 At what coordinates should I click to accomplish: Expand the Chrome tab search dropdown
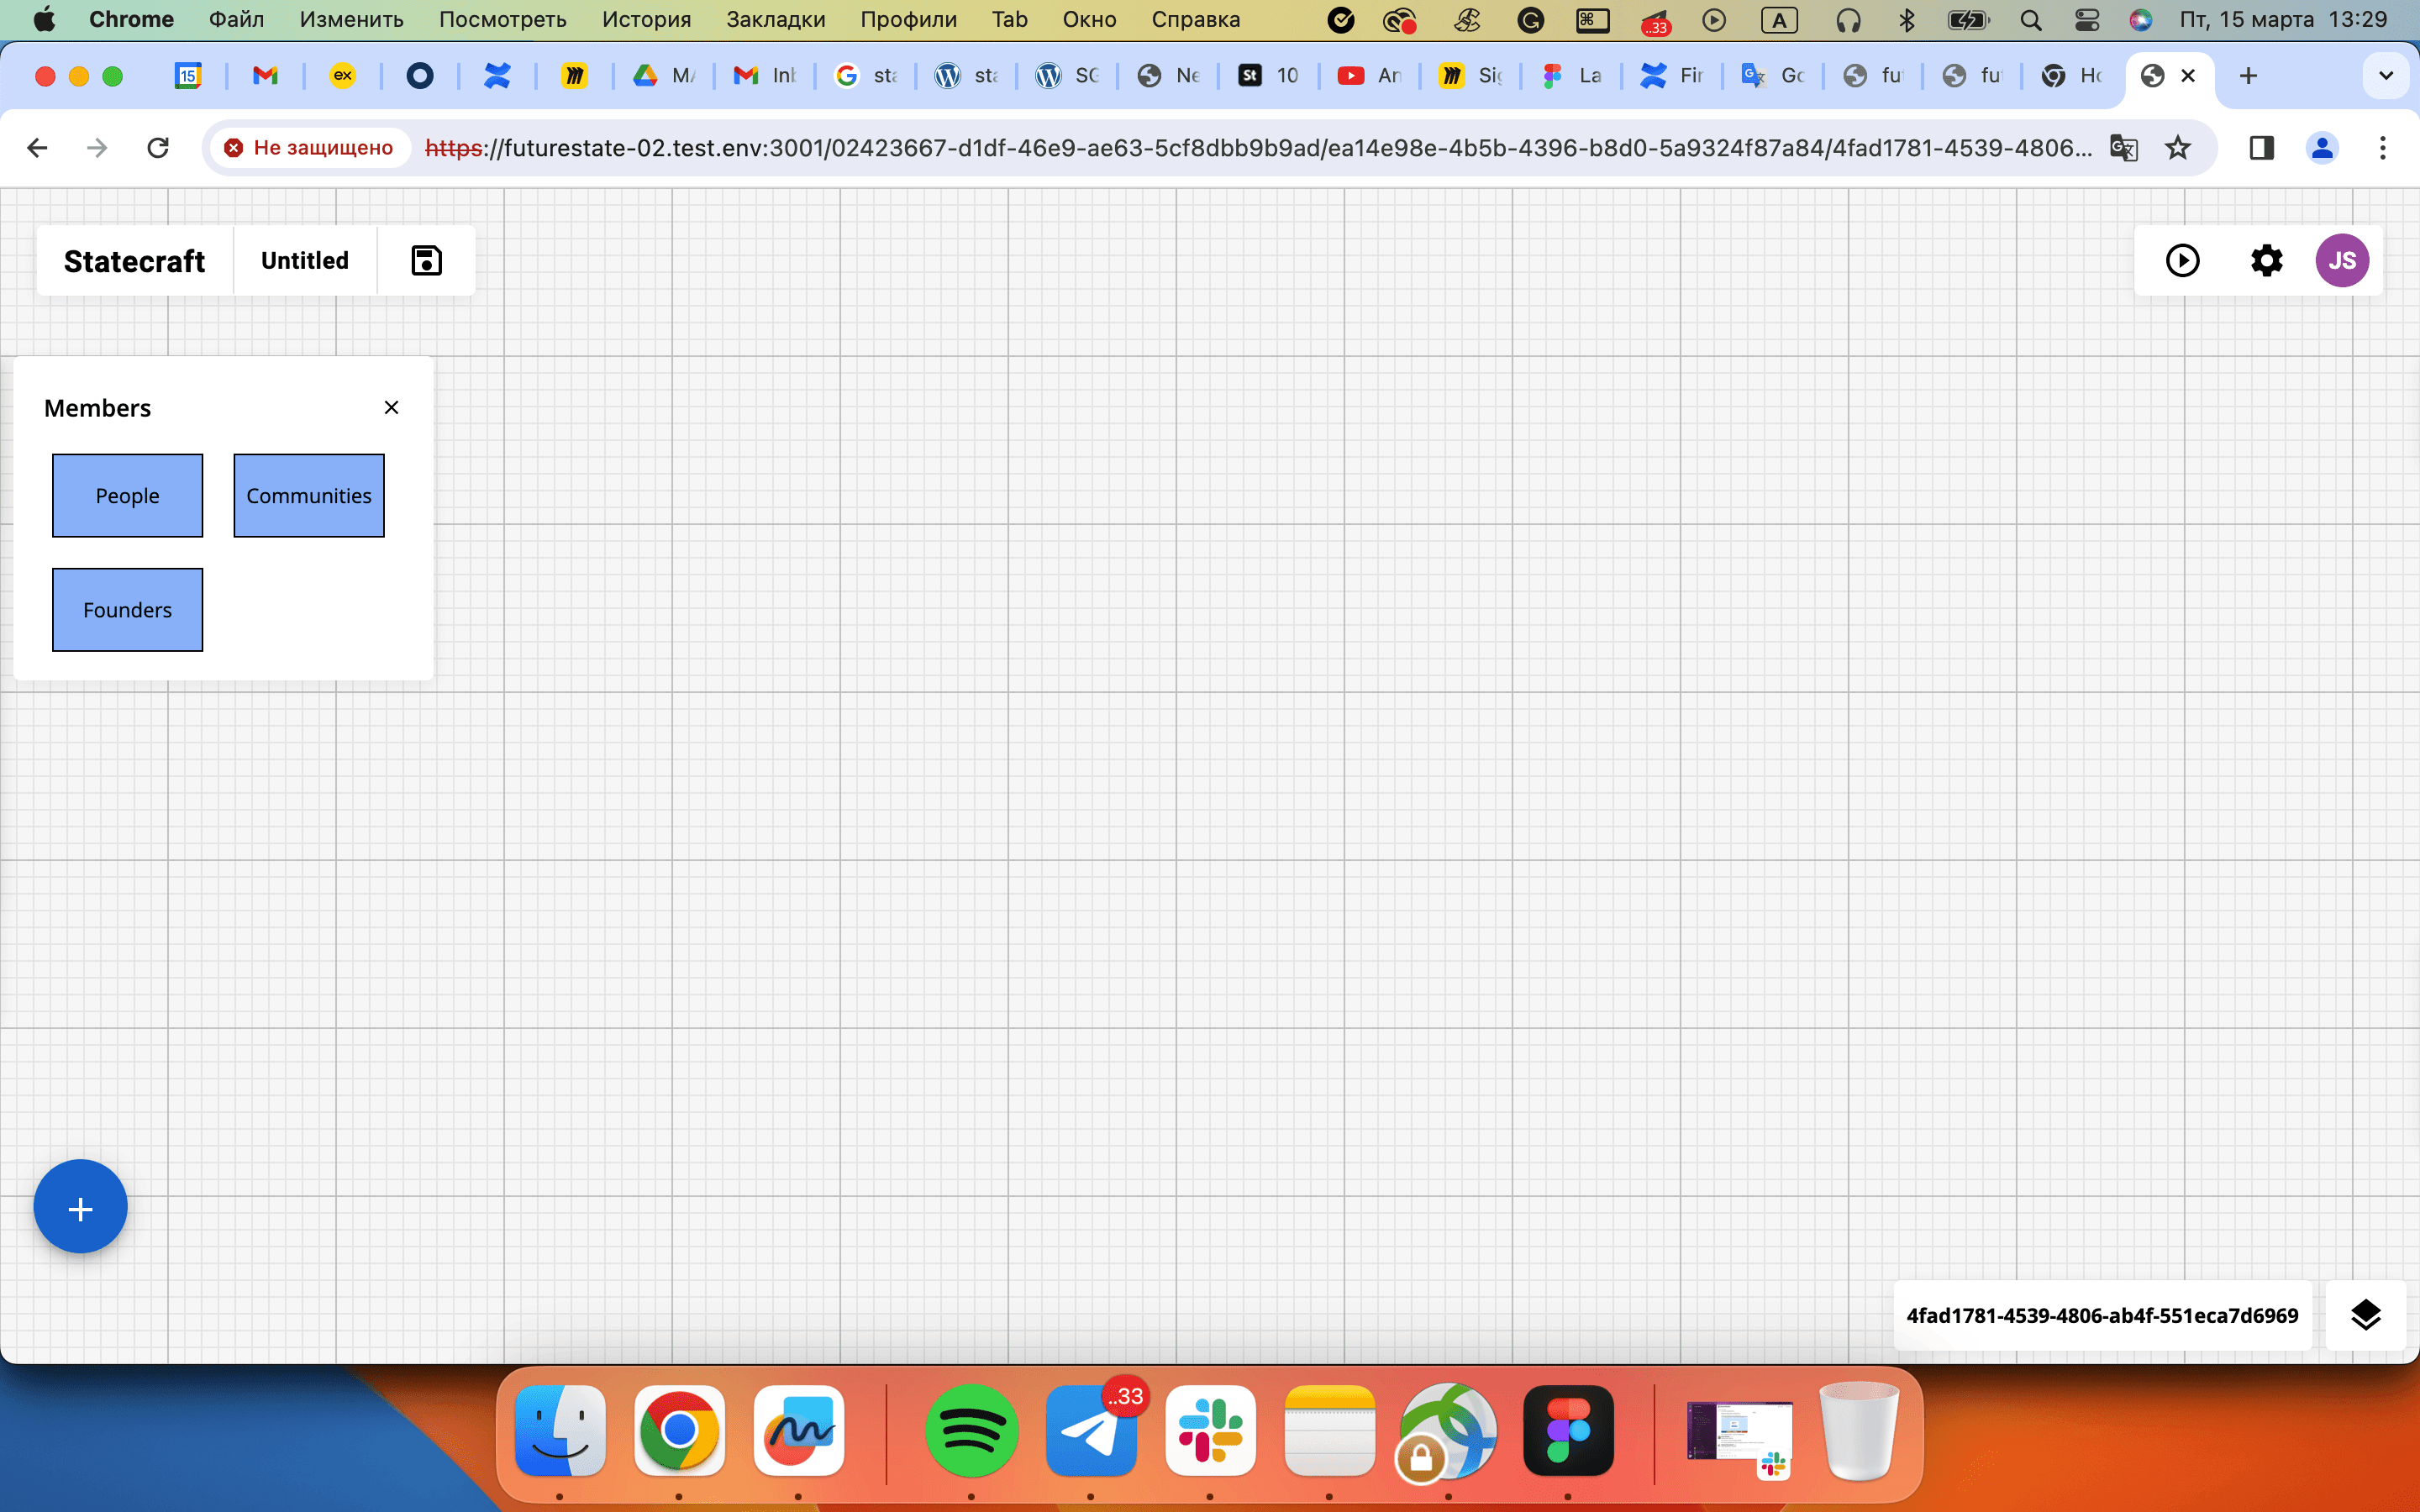[2385, 75]
